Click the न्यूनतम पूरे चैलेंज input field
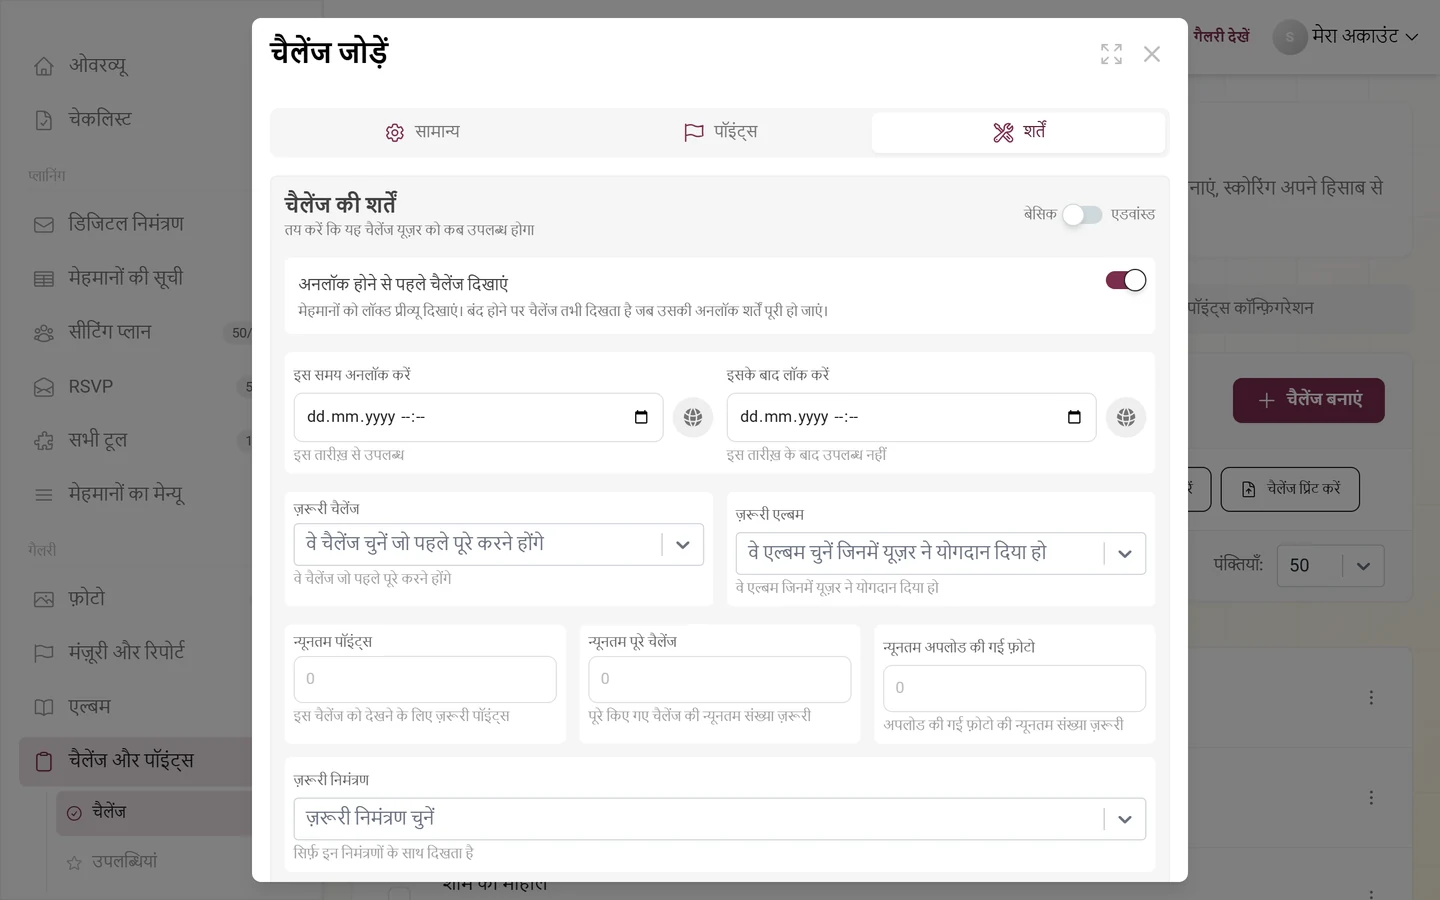This screenshot has width=1440, height=900. click(720, 679)
